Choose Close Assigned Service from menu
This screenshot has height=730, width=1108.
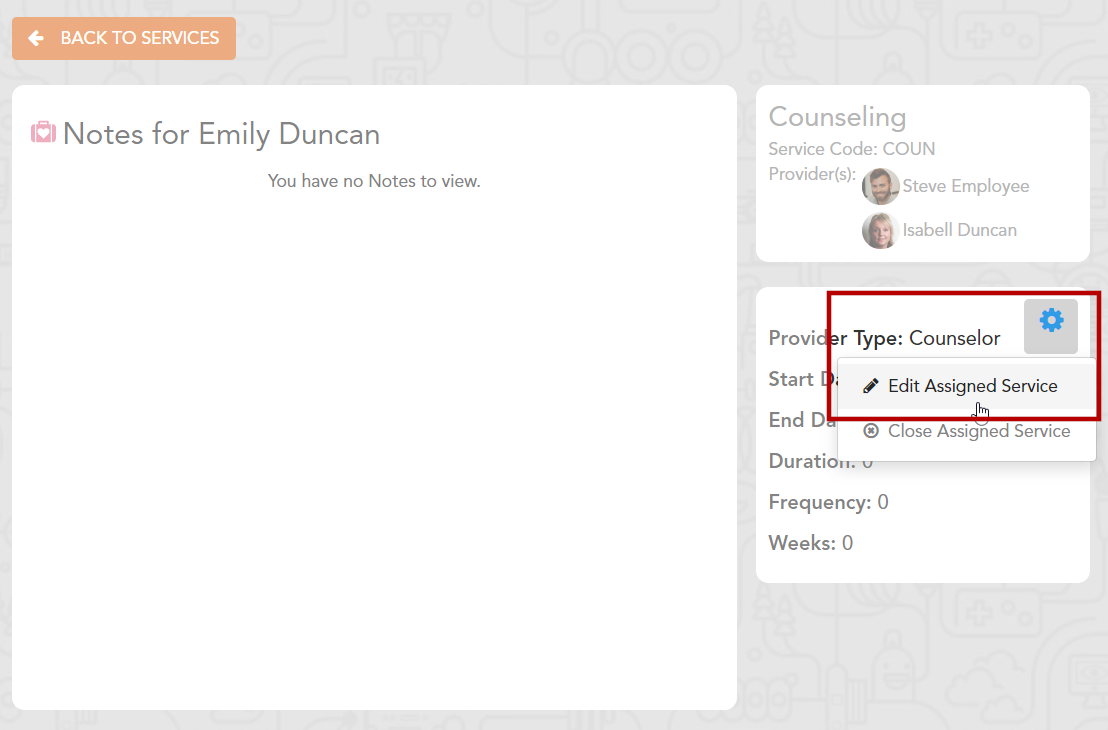(978, 431)
